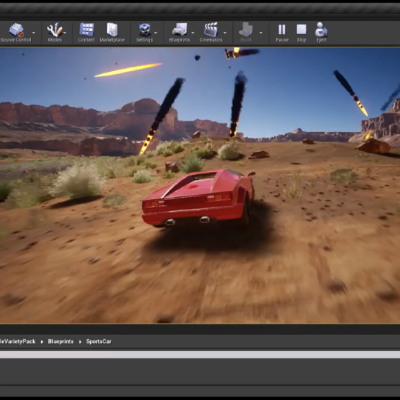Expand the Build options dropdown arrow

click(261, 33)
